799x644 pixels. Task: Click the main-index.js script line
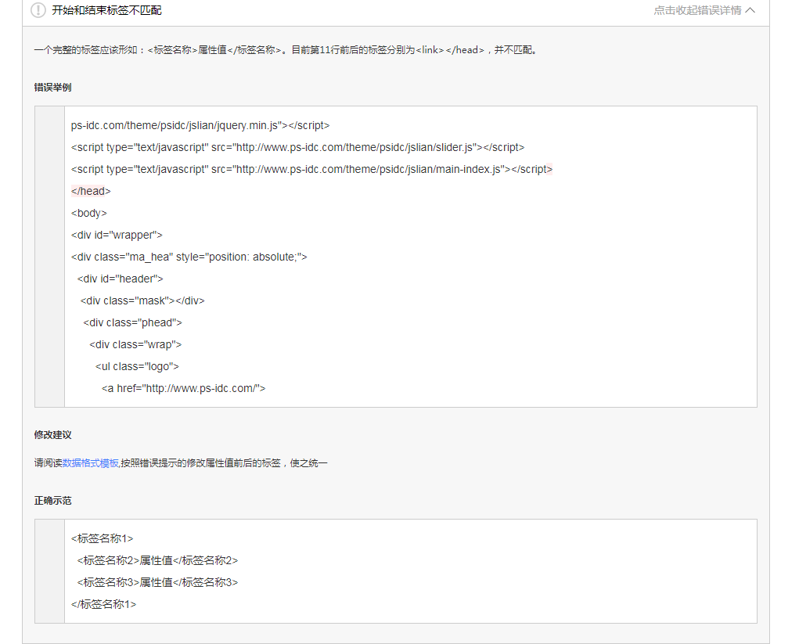pos(312,169)
